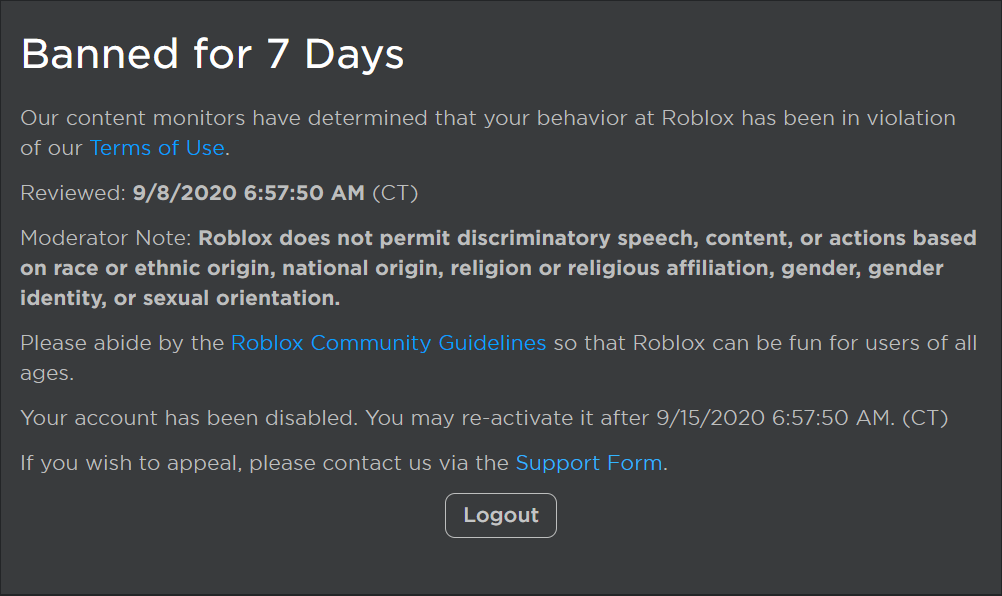Image resolution: width=1002 pixels, height=596 pixels.
Task: Click the "Banned for 7 Days" heading
Action: (212, 54)
